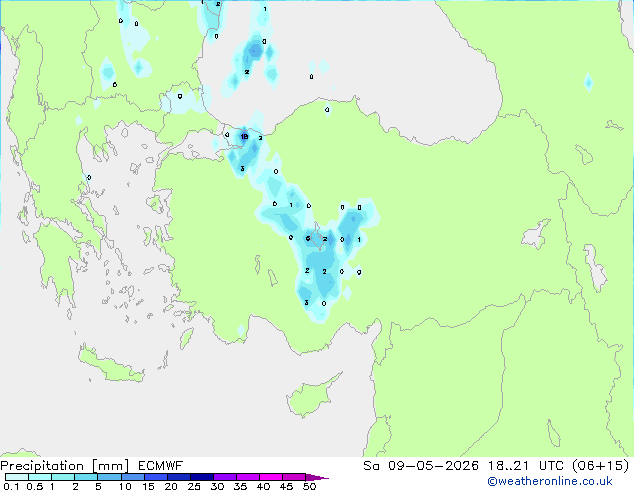Select the 1–2 mm legend color swatch
Viewport: 634px width, 490px height.
coord(63,477)
